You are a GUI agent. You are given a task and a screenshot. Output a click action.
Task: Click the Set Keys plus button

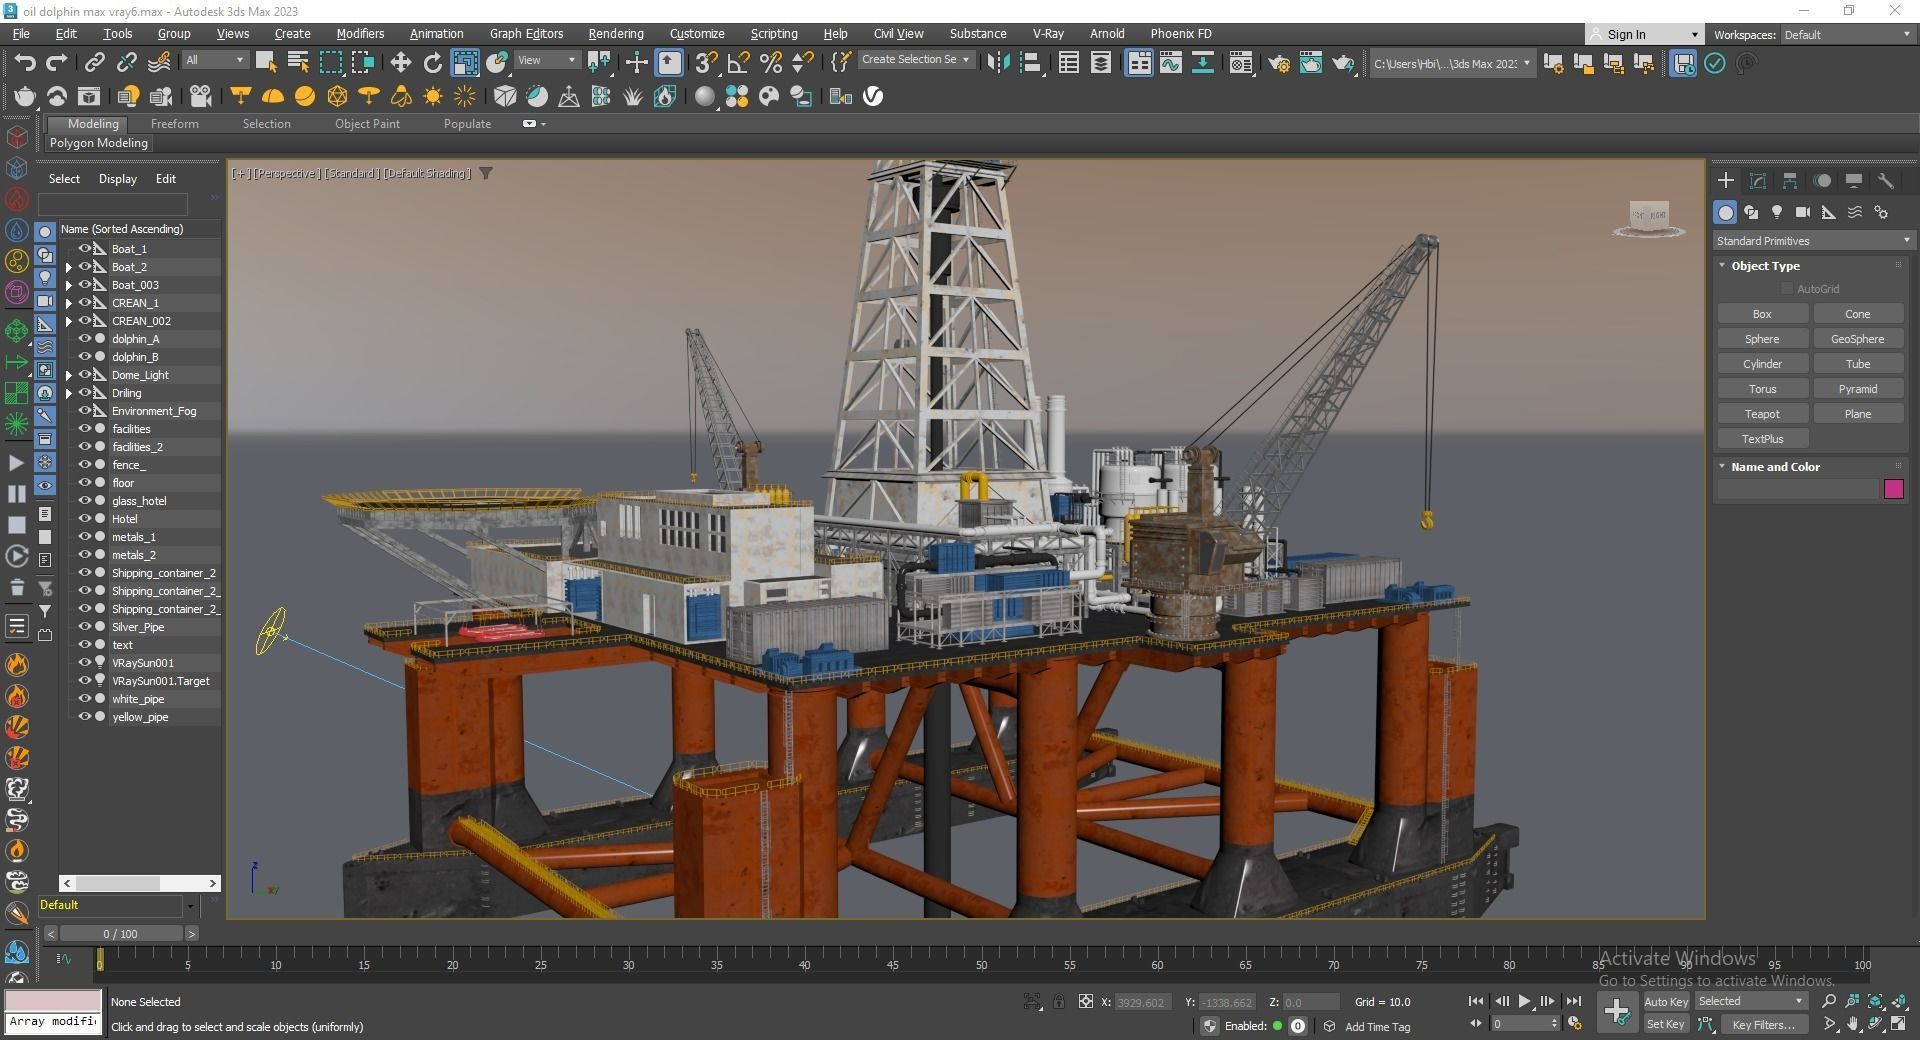point(1616,1012)
